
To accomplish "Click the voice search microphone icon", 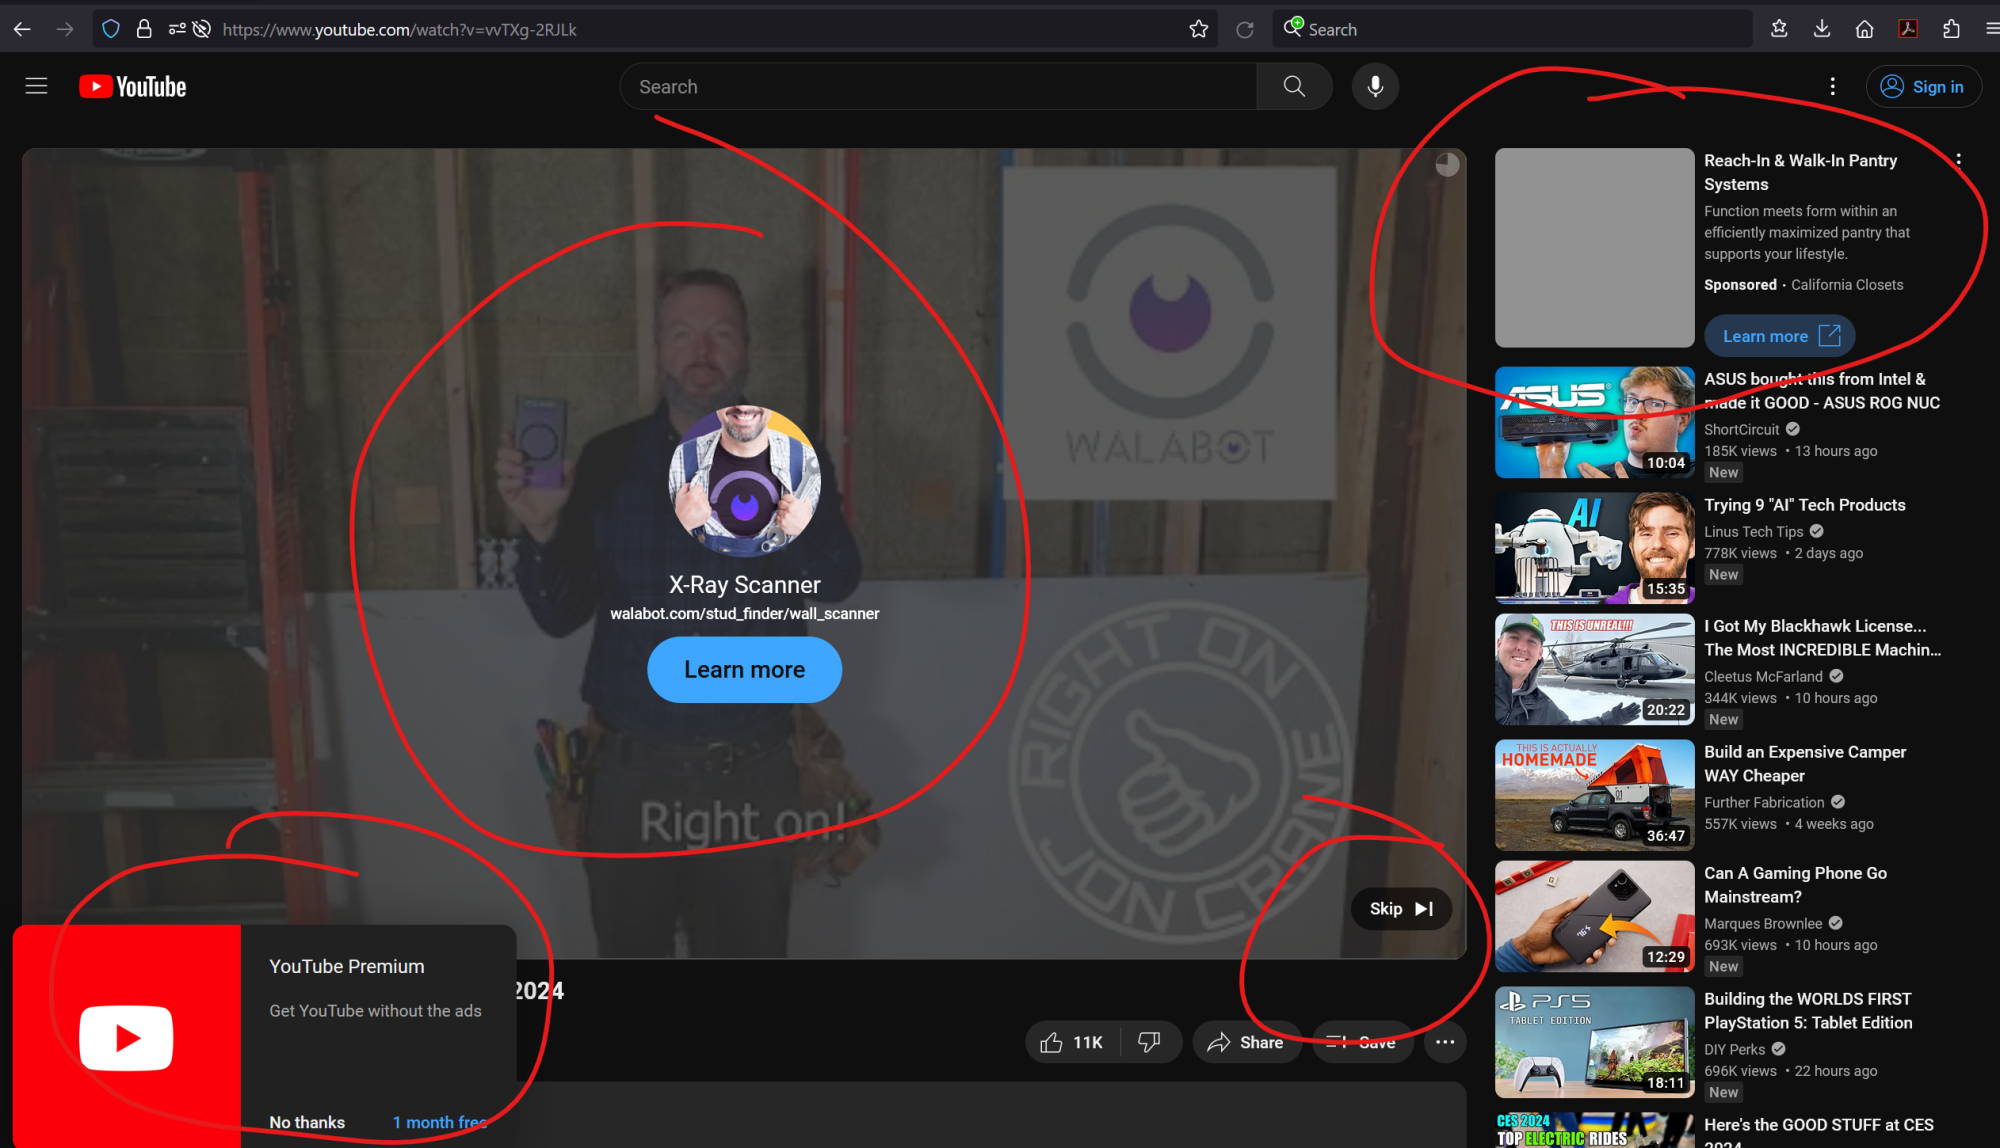I will tap(1375, 86).
